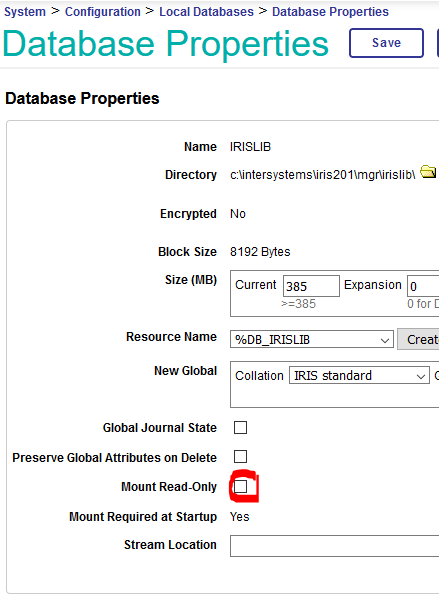Toggle the Mount Read-Only checkbox
The width and height of the screenshot is (439, 601).
[240, 486]
